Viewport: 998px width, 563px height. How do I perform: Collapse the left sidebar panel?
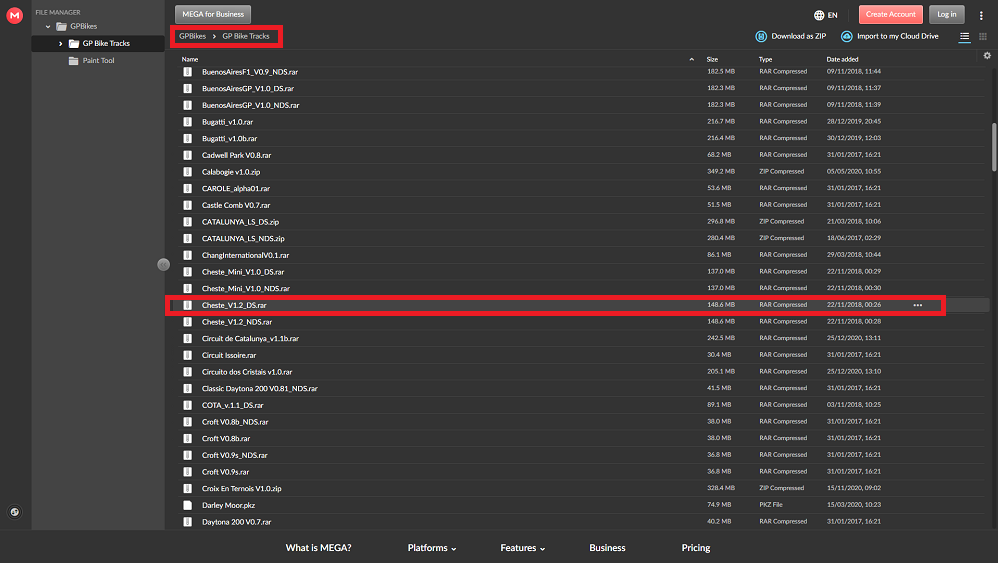(164, 265)
